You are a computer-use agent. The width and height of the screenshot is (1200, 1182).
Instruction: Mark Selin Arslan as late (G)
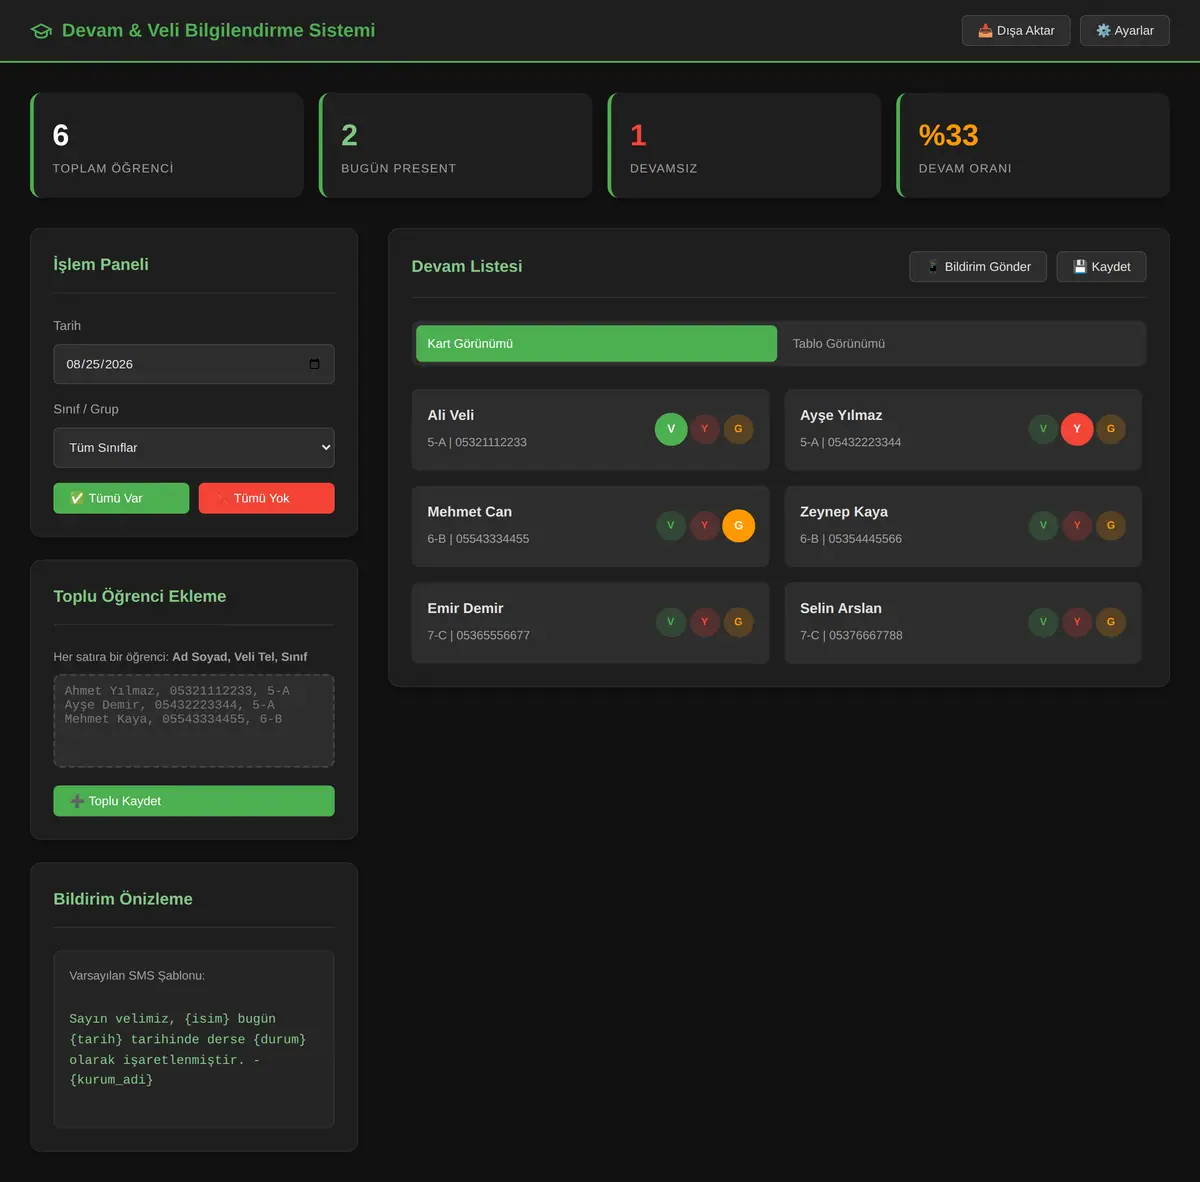click(x=1110, y=622)
